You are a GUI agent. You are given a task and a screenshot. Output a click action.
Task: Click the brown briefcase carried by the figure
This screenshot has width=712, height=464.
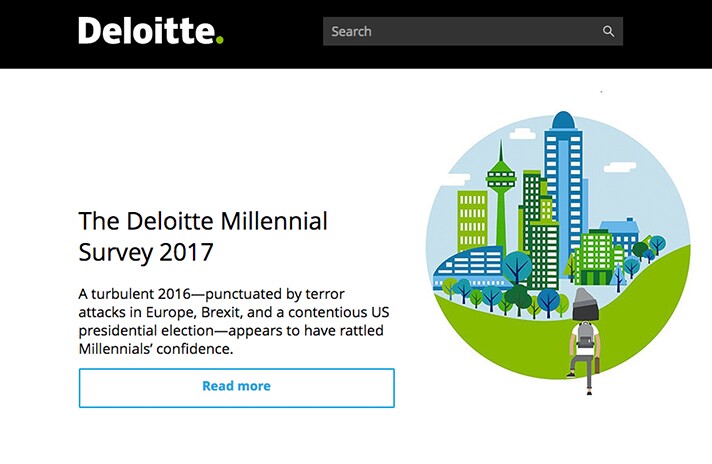pyautogui.click(x=597, y=365)
